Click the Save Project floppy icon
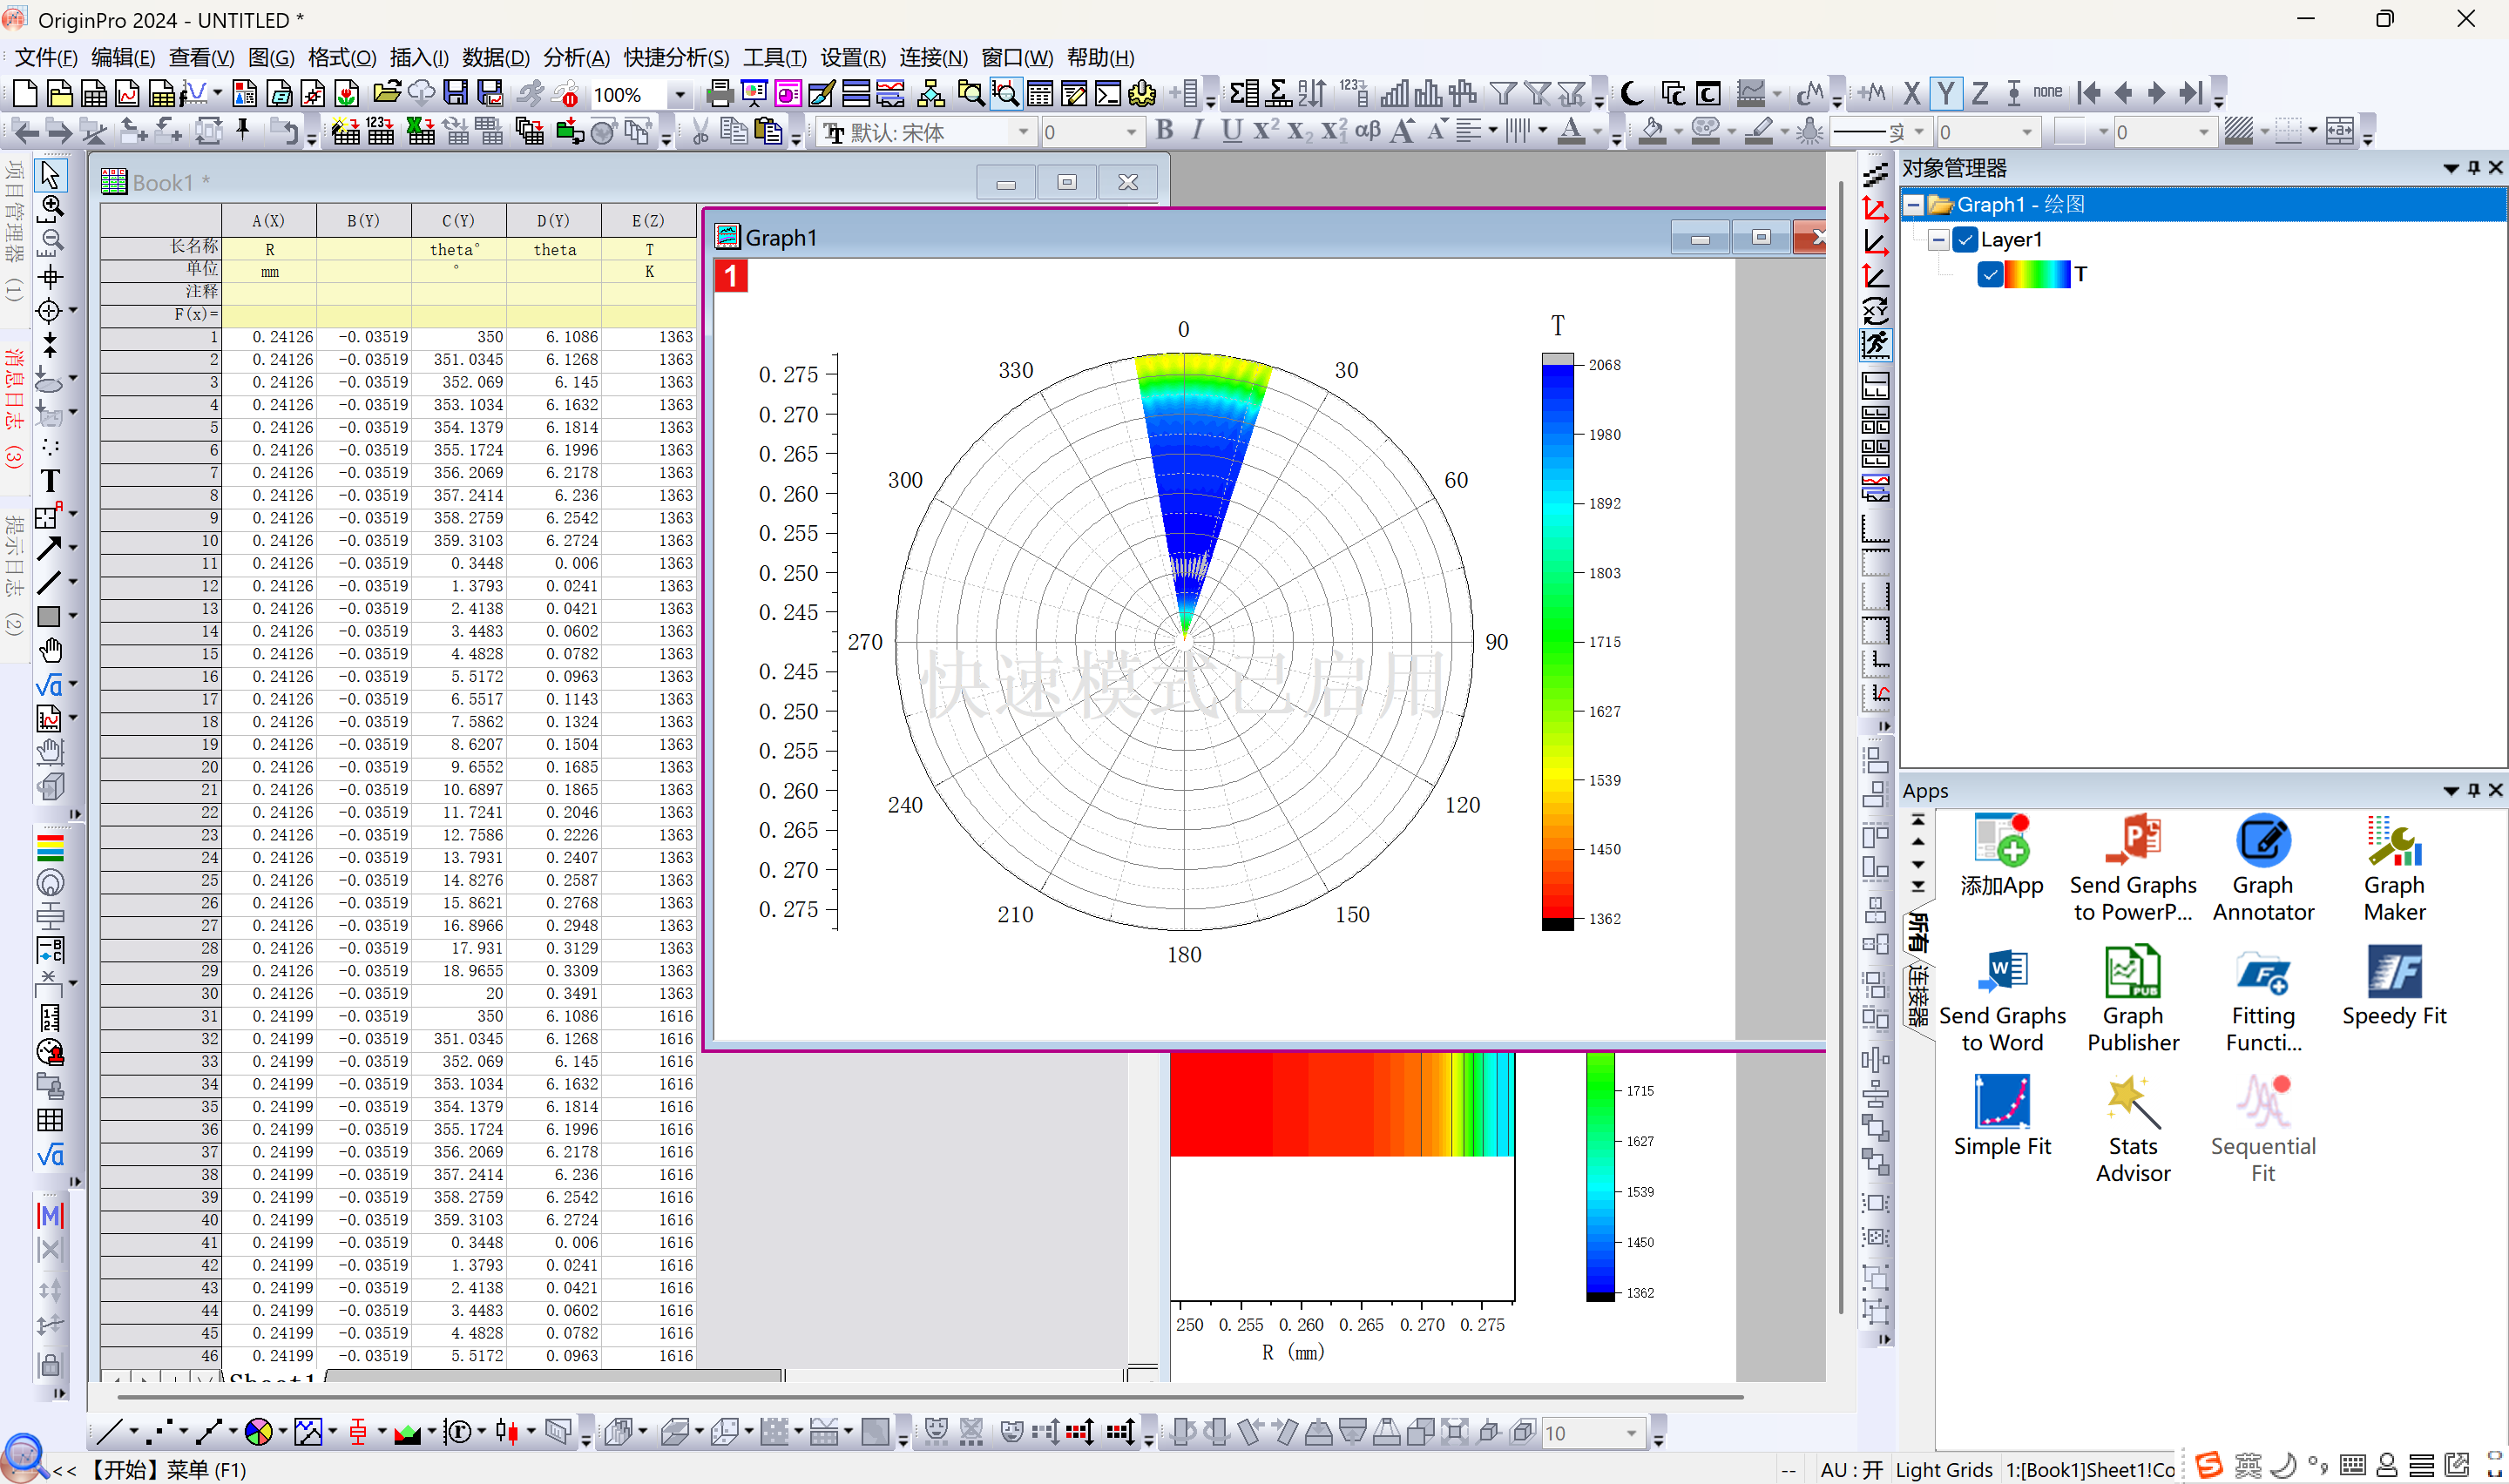 (x=456, y=94)
